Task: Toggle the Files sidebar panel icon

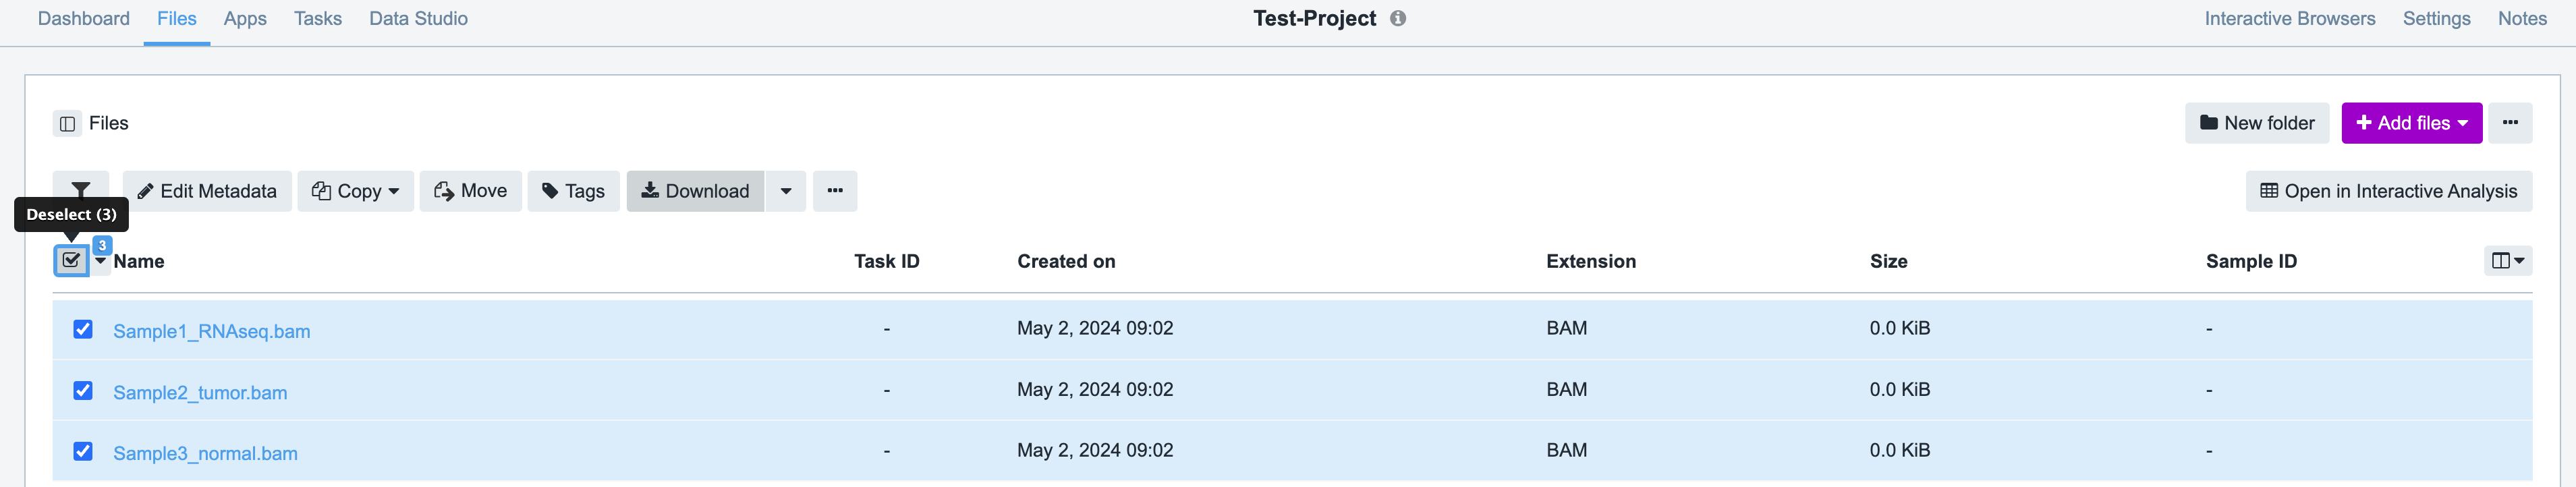Action: tap(67, 124)
